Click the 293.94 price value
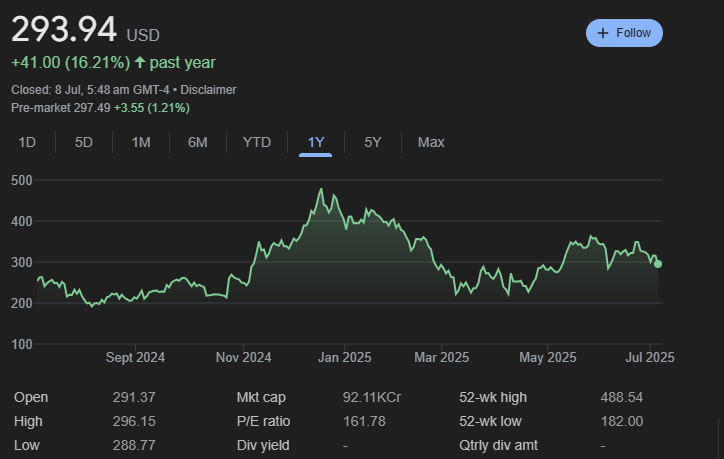724x459 pixels. [64, 30]
